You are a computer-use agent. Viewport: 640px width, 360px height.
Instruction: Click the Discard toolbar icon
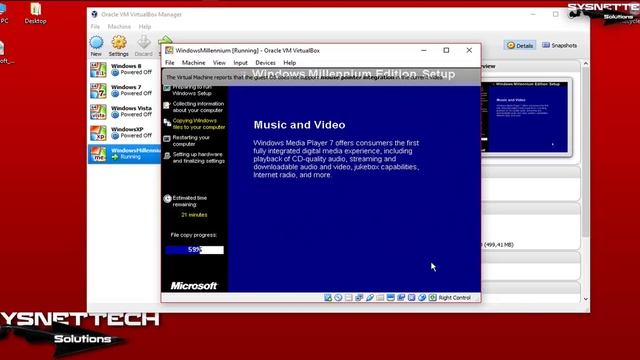click(x=143, y=42)
